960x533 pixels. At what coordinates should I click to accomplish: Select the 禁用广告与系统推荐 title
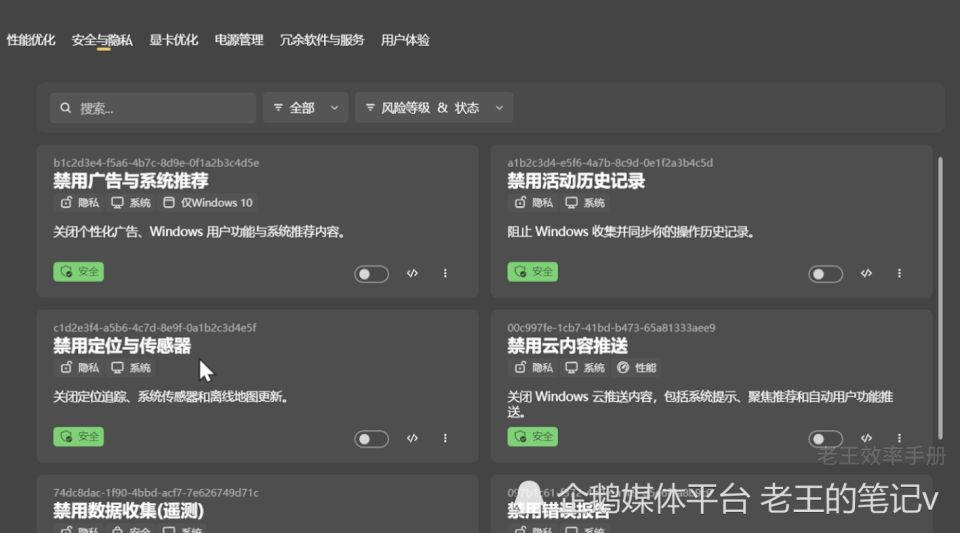point(131,181)
